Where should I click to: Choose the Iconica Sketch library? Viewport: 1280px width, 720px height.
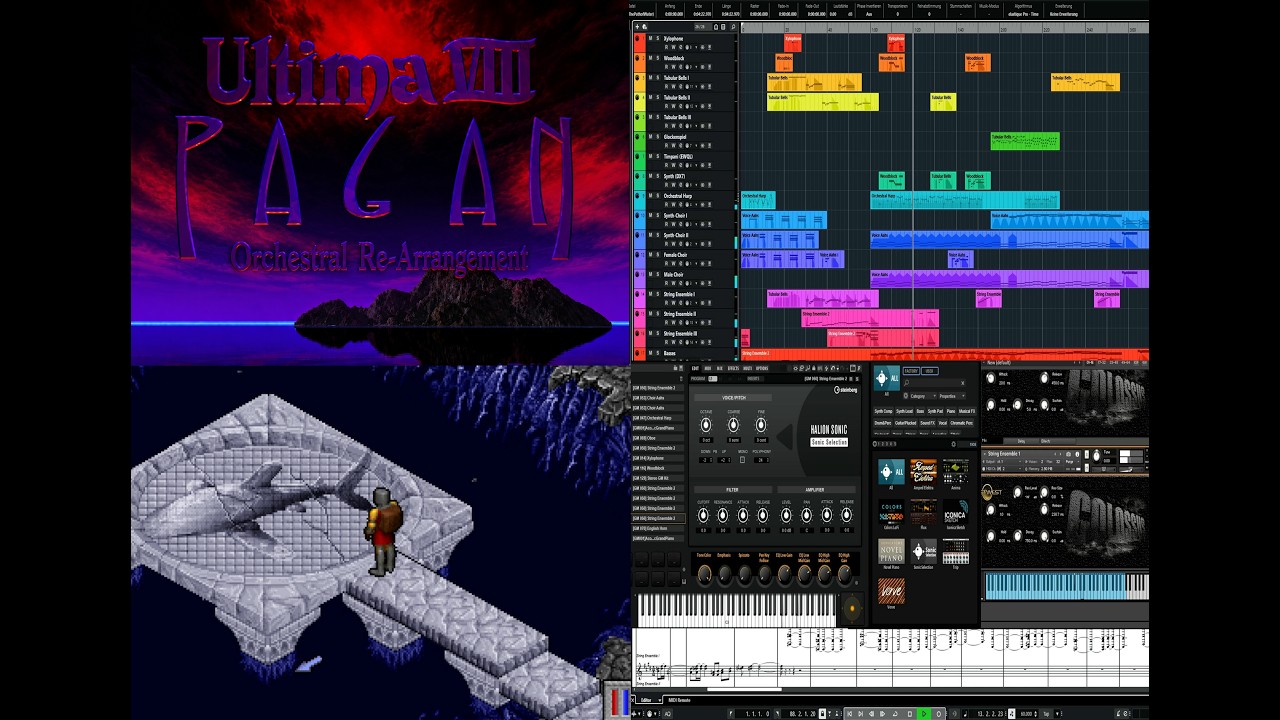(955, 514)
